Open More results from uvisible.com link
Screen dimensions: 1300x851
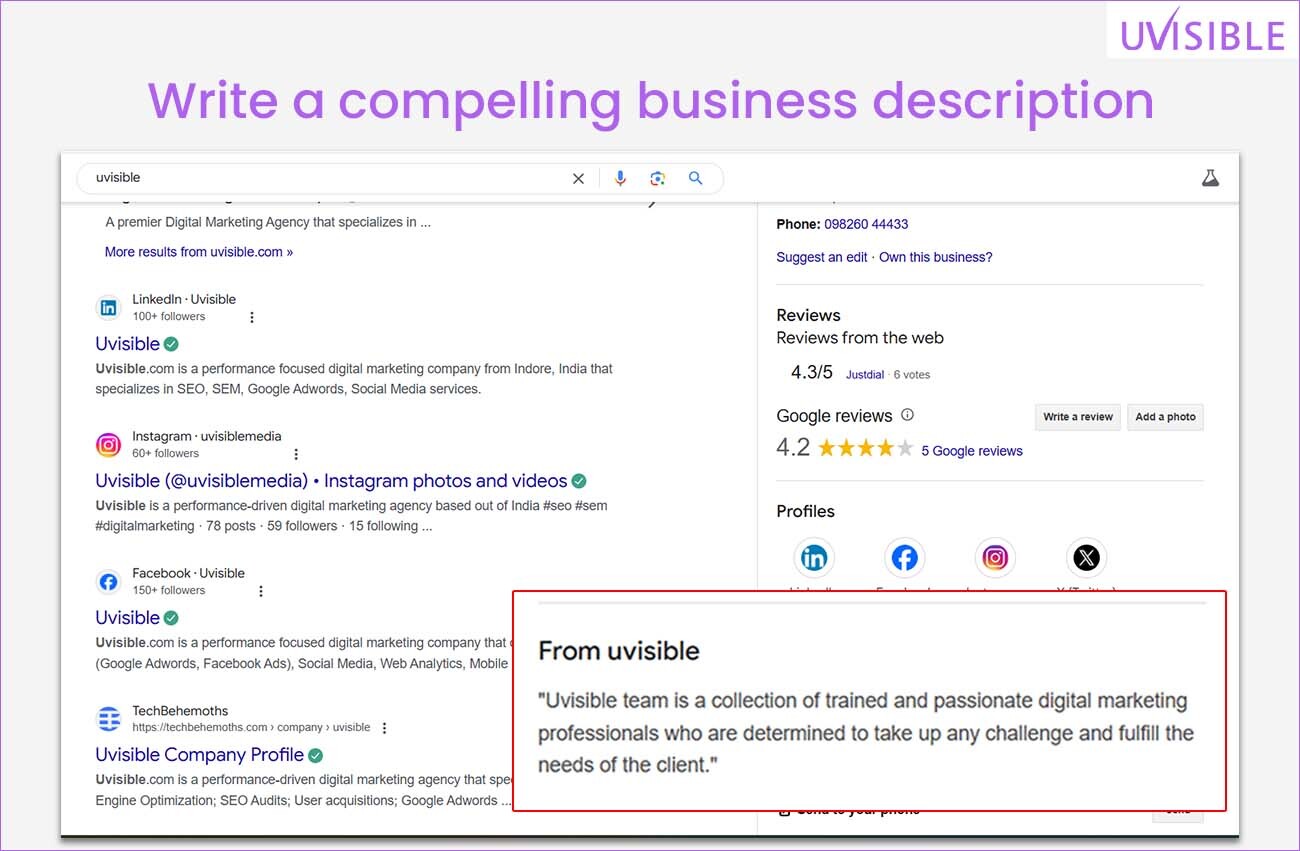[199, 252]
